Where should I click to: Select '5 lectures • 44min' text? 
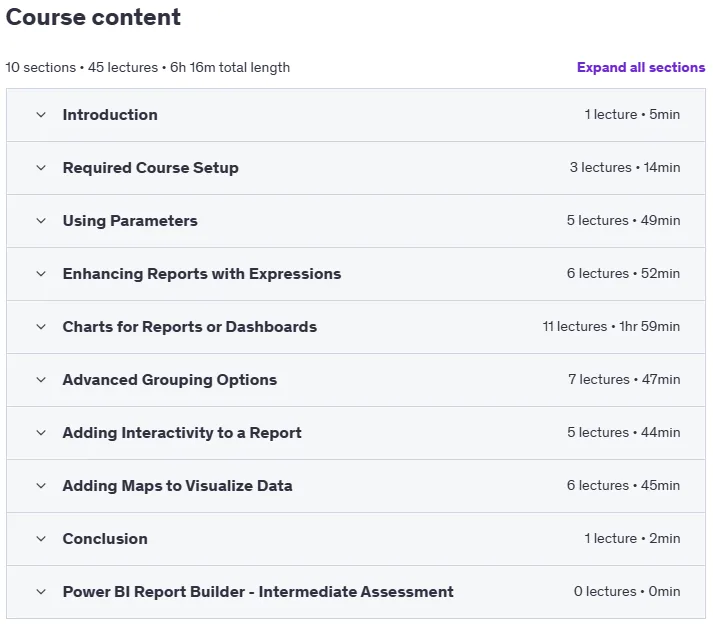(x=623, y=432)
